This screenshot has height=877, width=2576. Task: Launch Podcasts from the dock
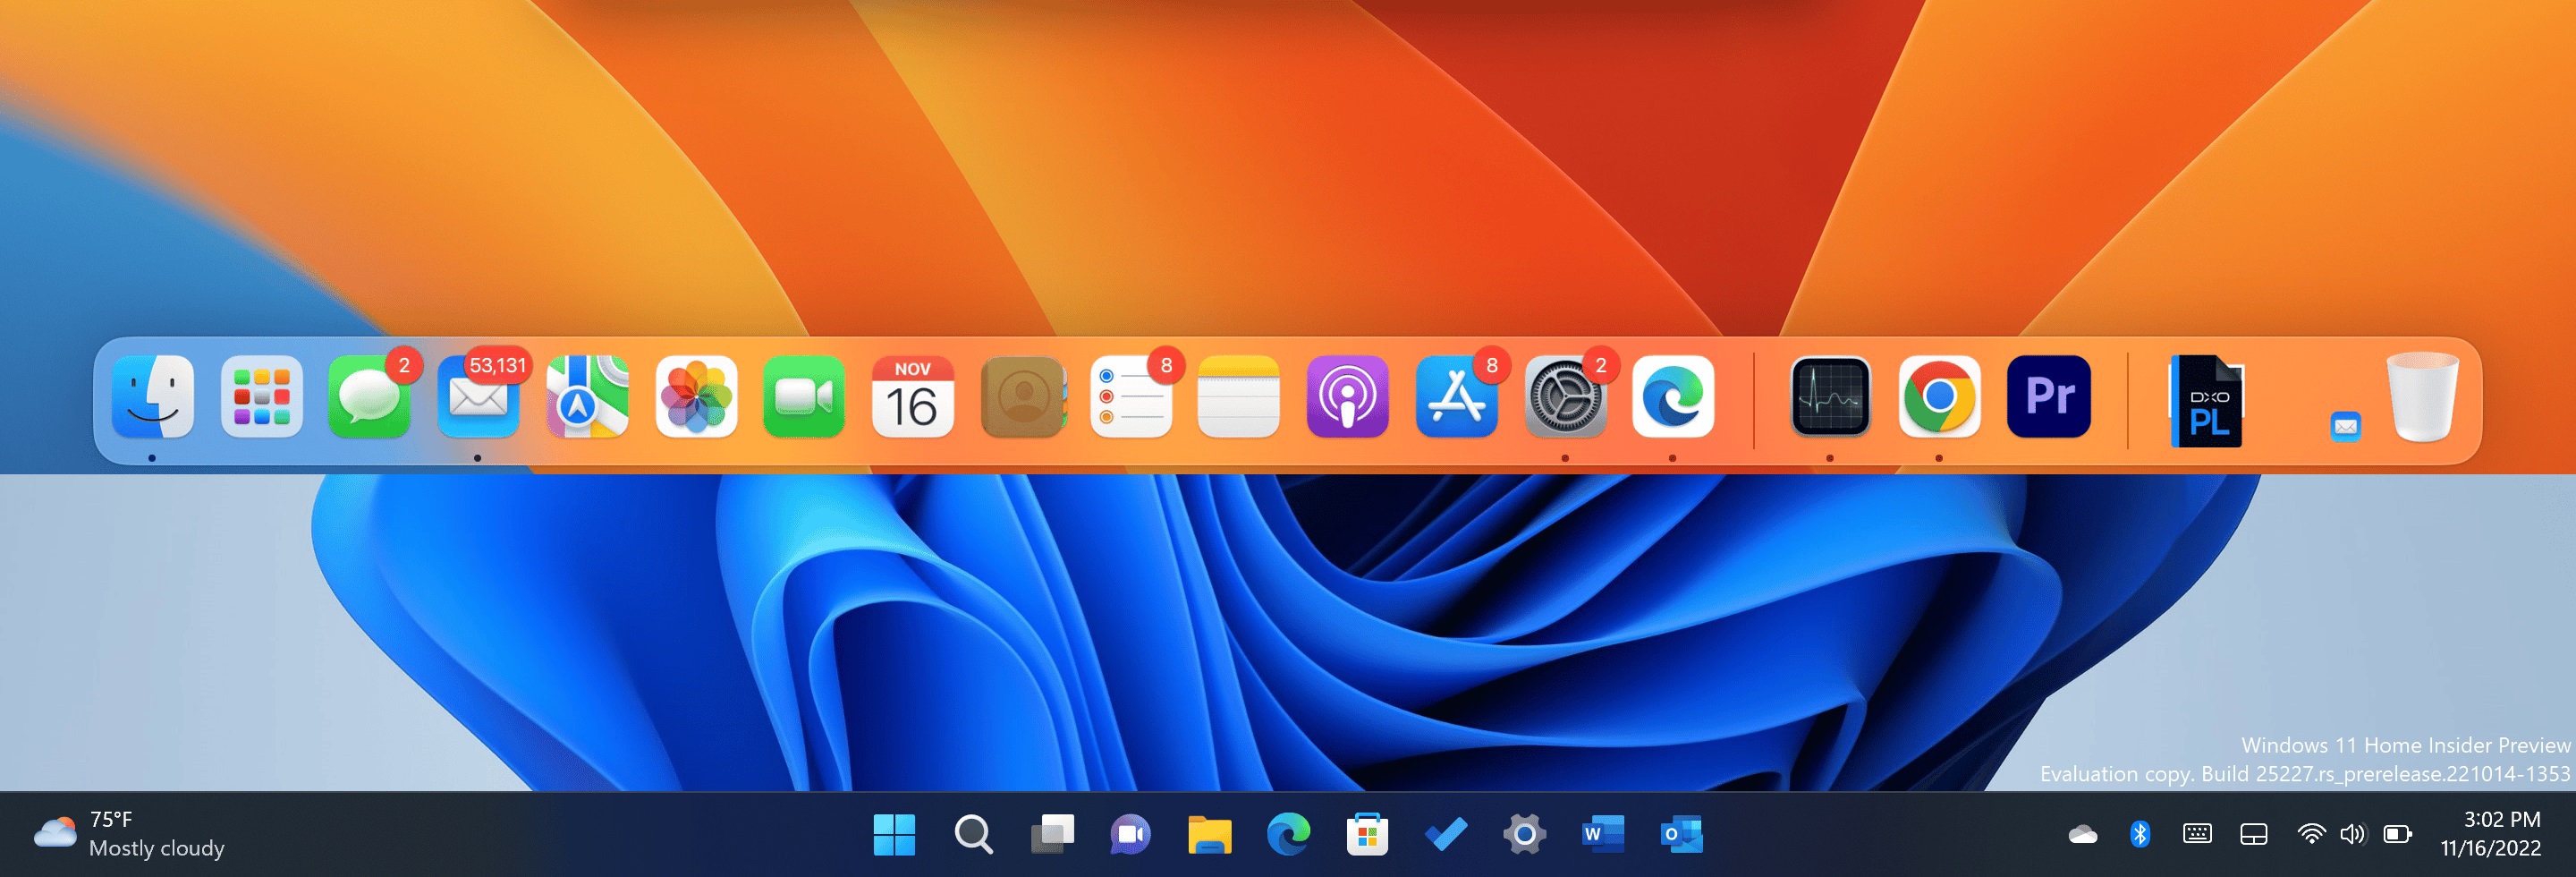tap(1348, 397)
